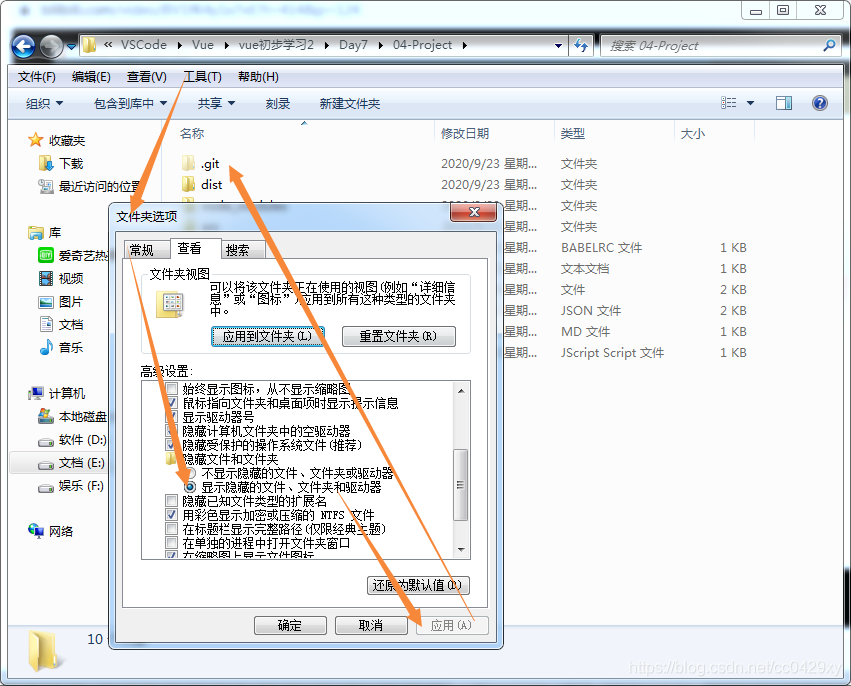The image size is (851, 686).
Task: Select the .git folder icon
Action: pyautogui.click(x=186, y=161)
